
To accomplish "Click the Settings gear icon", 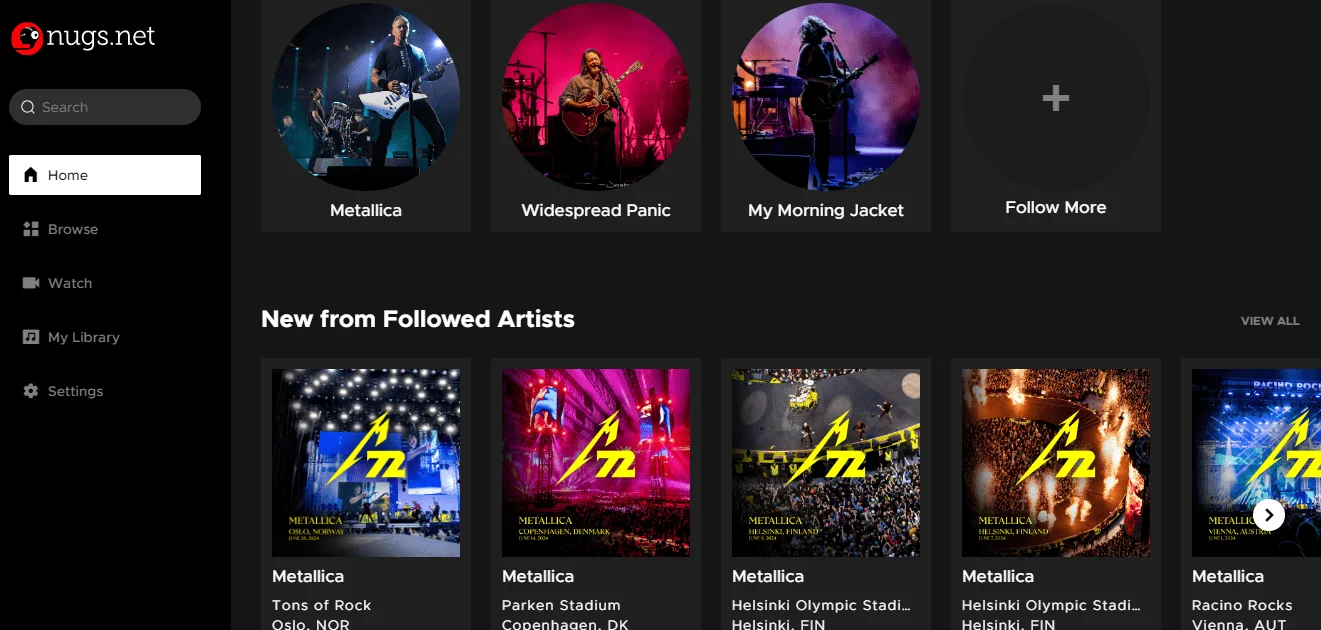I will coord(30,391).
